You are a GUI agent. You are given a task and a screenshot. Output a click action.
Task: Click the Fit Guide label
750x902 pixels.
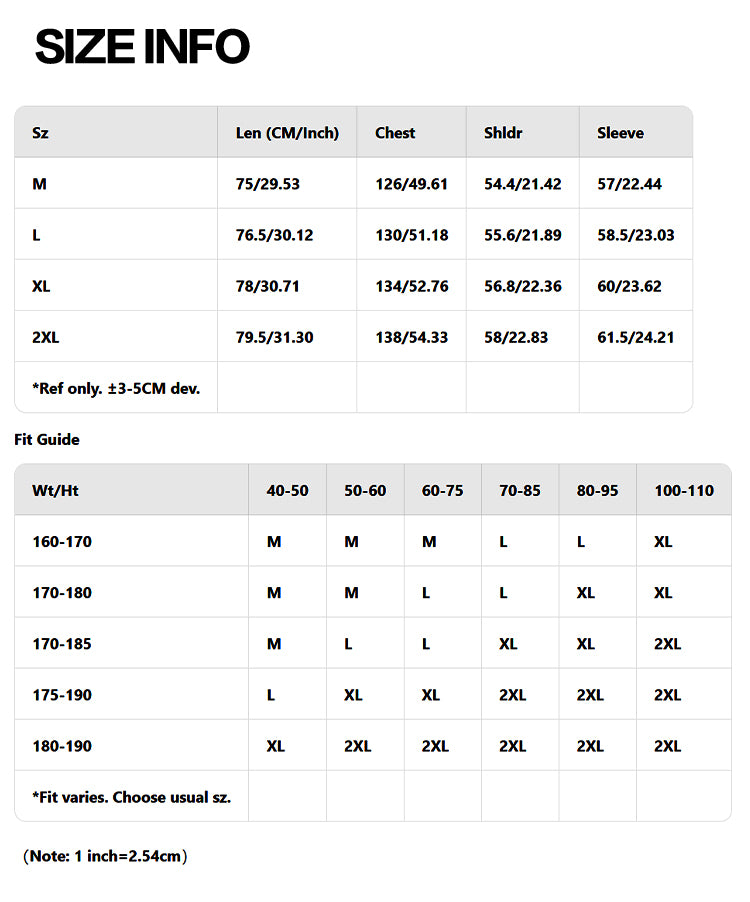(x=47, y=439)
